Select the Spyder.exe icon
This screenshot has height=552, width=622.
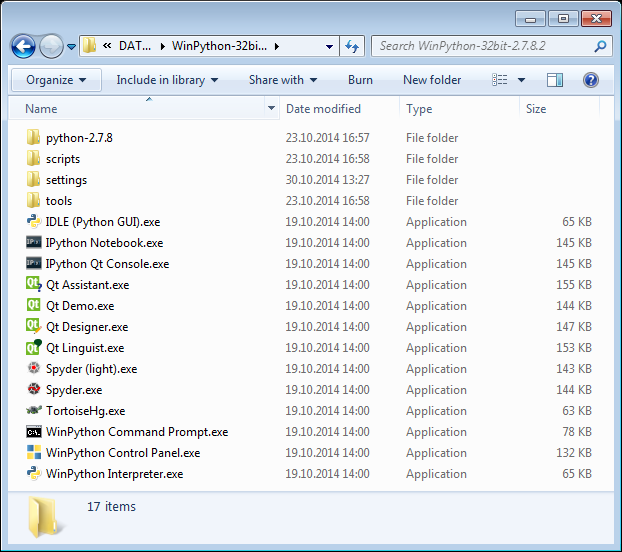tap(34, 389)
